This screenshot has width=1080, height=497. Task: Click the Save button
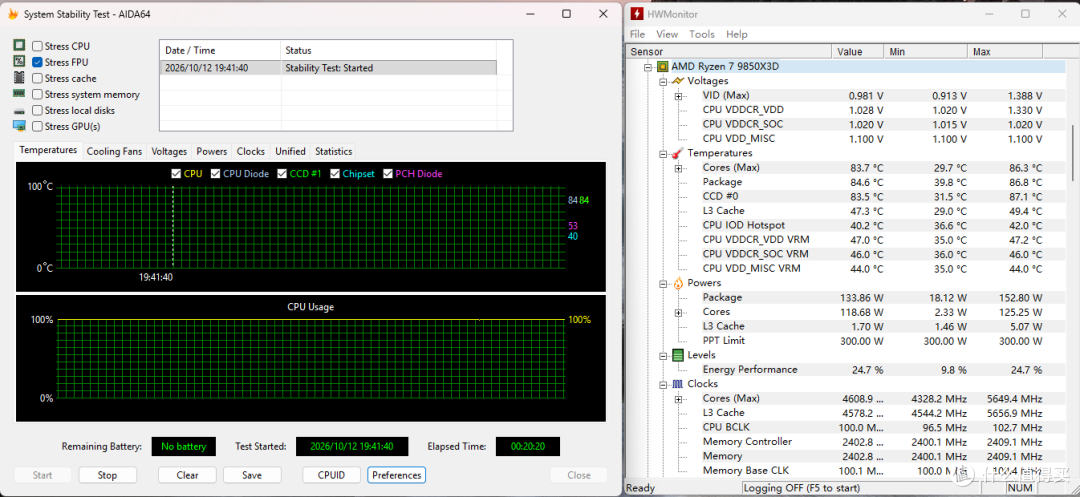pyautogui.click(x=252, y=475)
